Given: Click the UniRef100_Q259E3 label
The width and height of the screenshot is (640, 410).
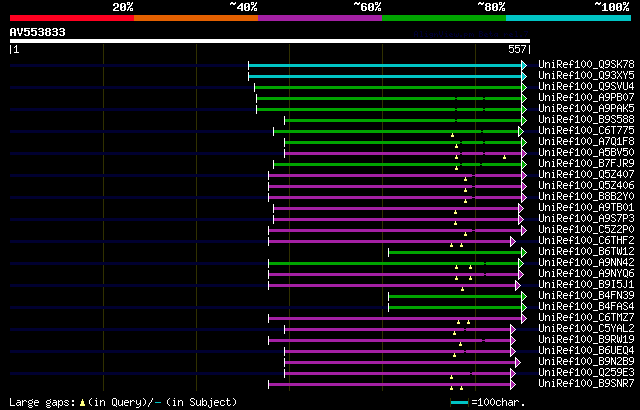Looking at the screenshot, I should pyautogui.click(x=586, y=373).
